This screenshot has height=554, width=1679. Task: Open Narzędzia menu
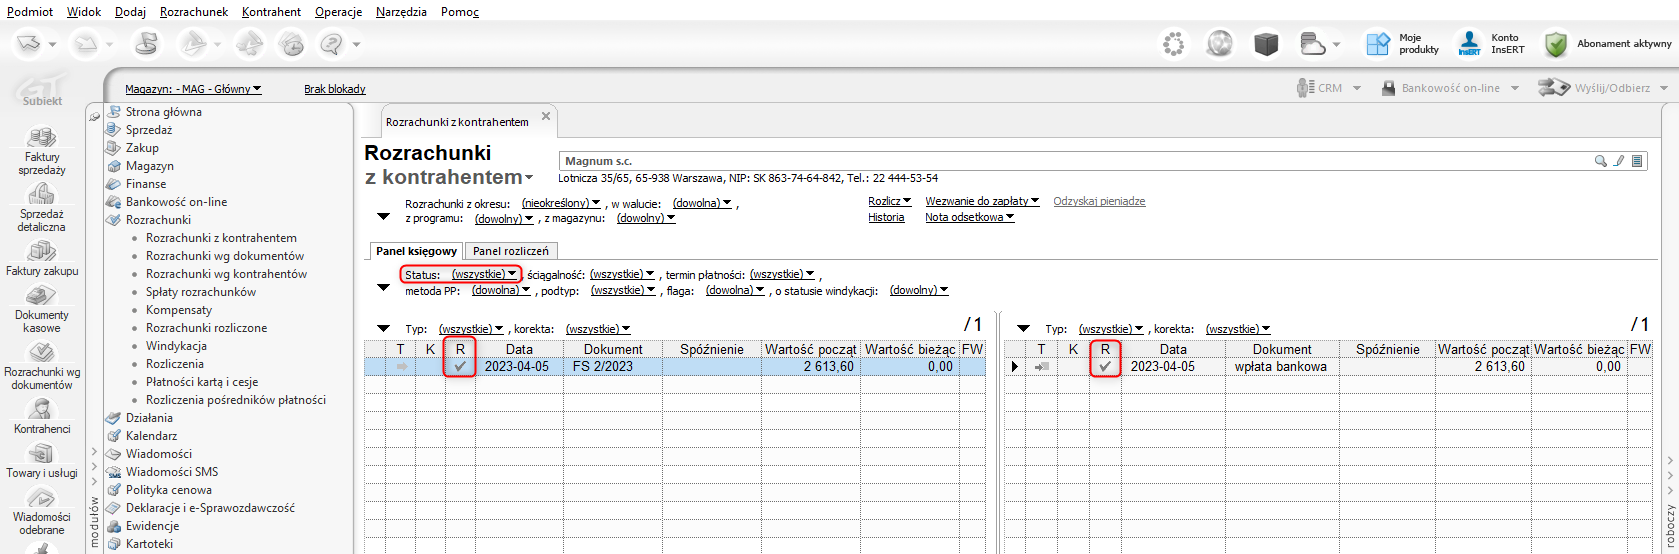pyautogui.click(x=401, y=12)
